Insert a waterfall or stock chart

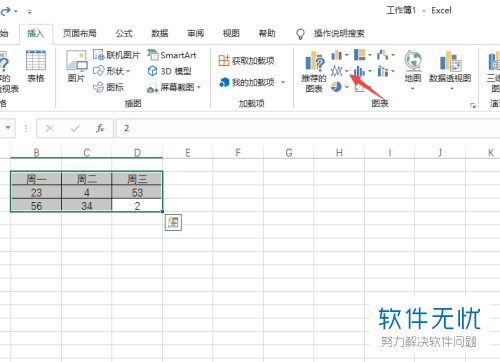pos(386,55)
